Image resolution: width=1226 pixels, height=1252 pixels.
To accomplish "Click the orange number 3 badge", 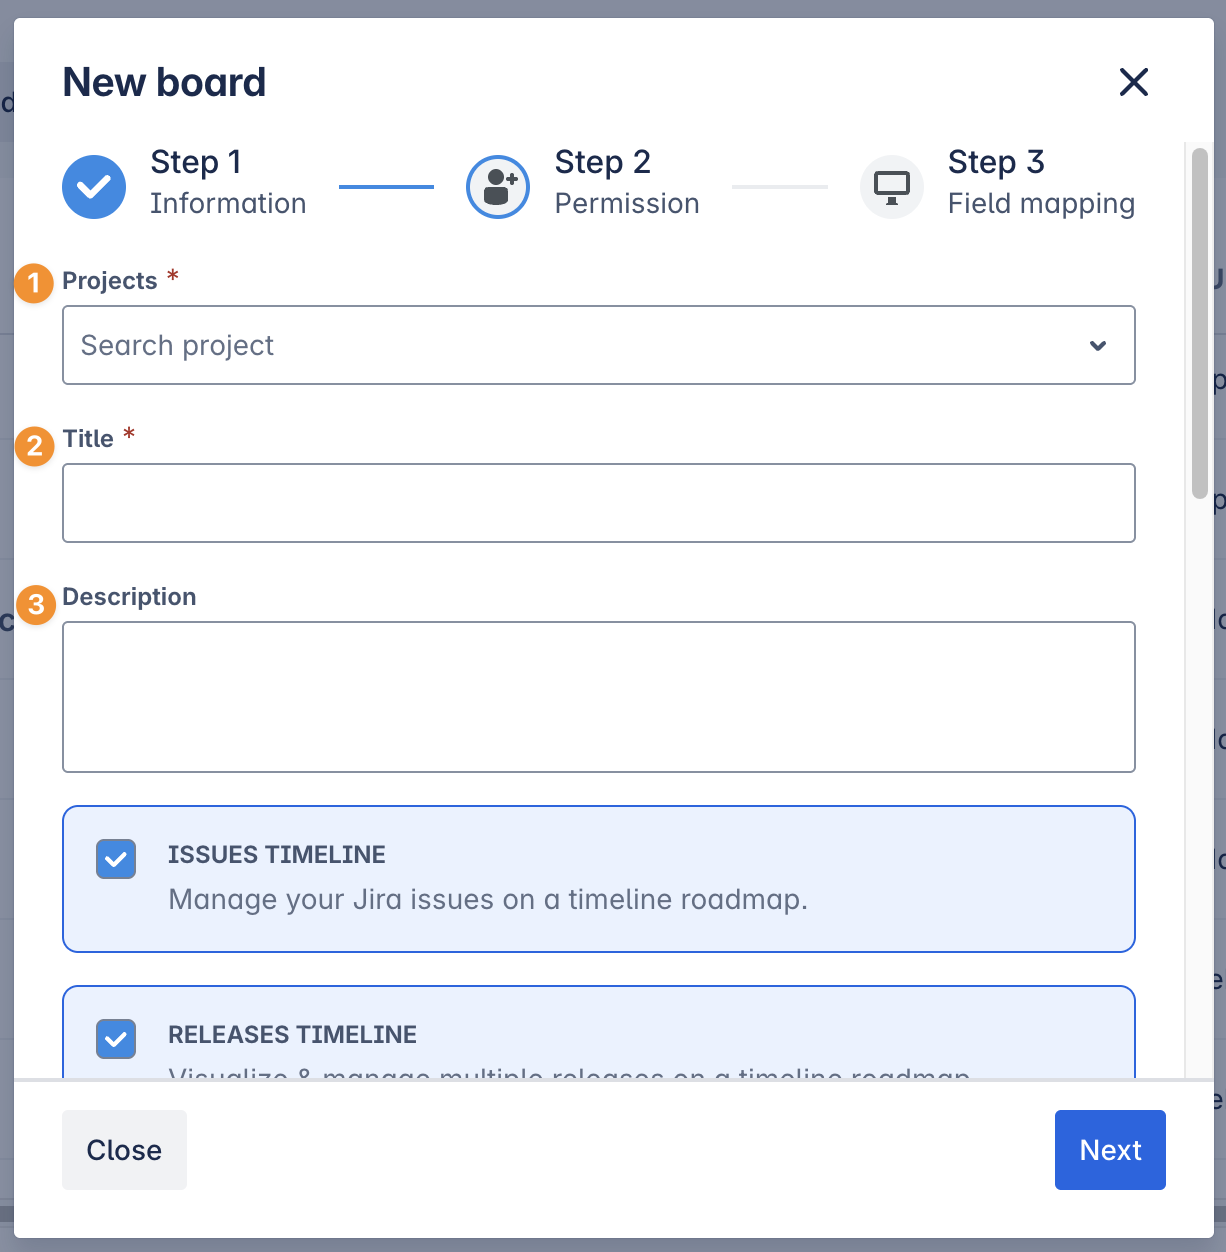I will (36, 605).
